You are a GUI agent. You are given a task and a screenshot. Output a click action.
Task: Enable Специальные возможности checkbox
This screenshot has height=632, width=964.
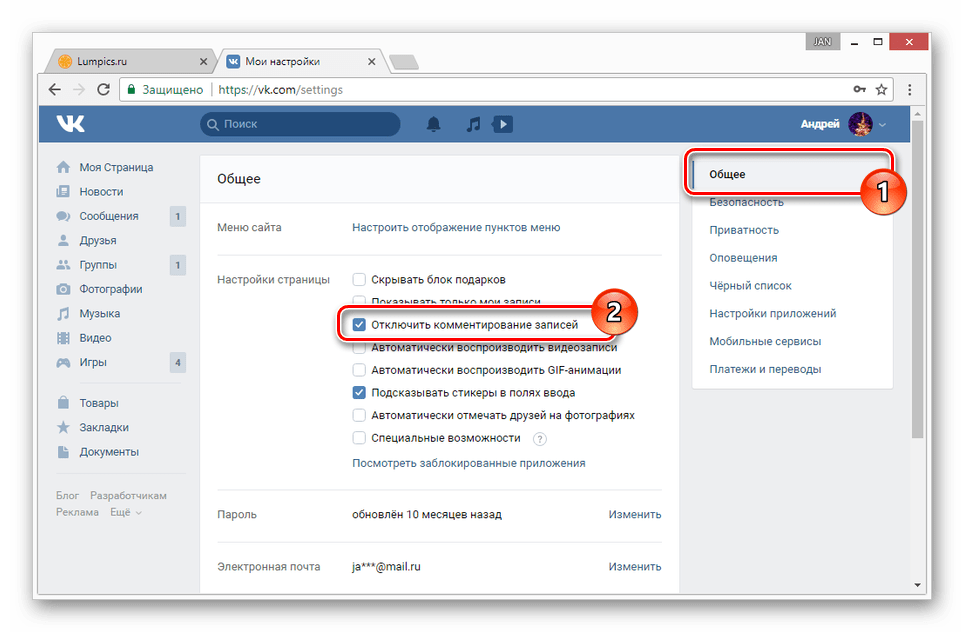pos(359,438)
